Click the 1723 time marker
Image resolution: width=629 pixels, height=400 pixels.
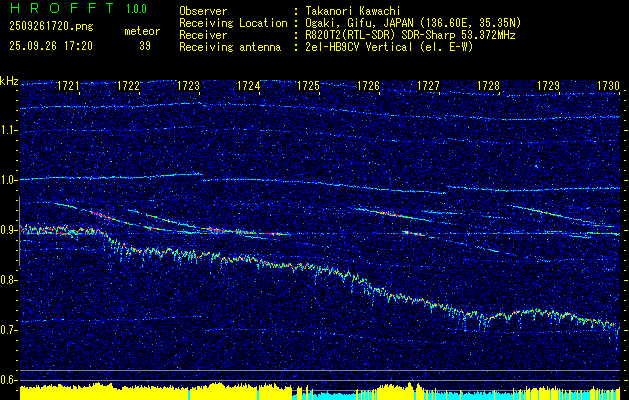pyautogui.click(x=189, y=85)
